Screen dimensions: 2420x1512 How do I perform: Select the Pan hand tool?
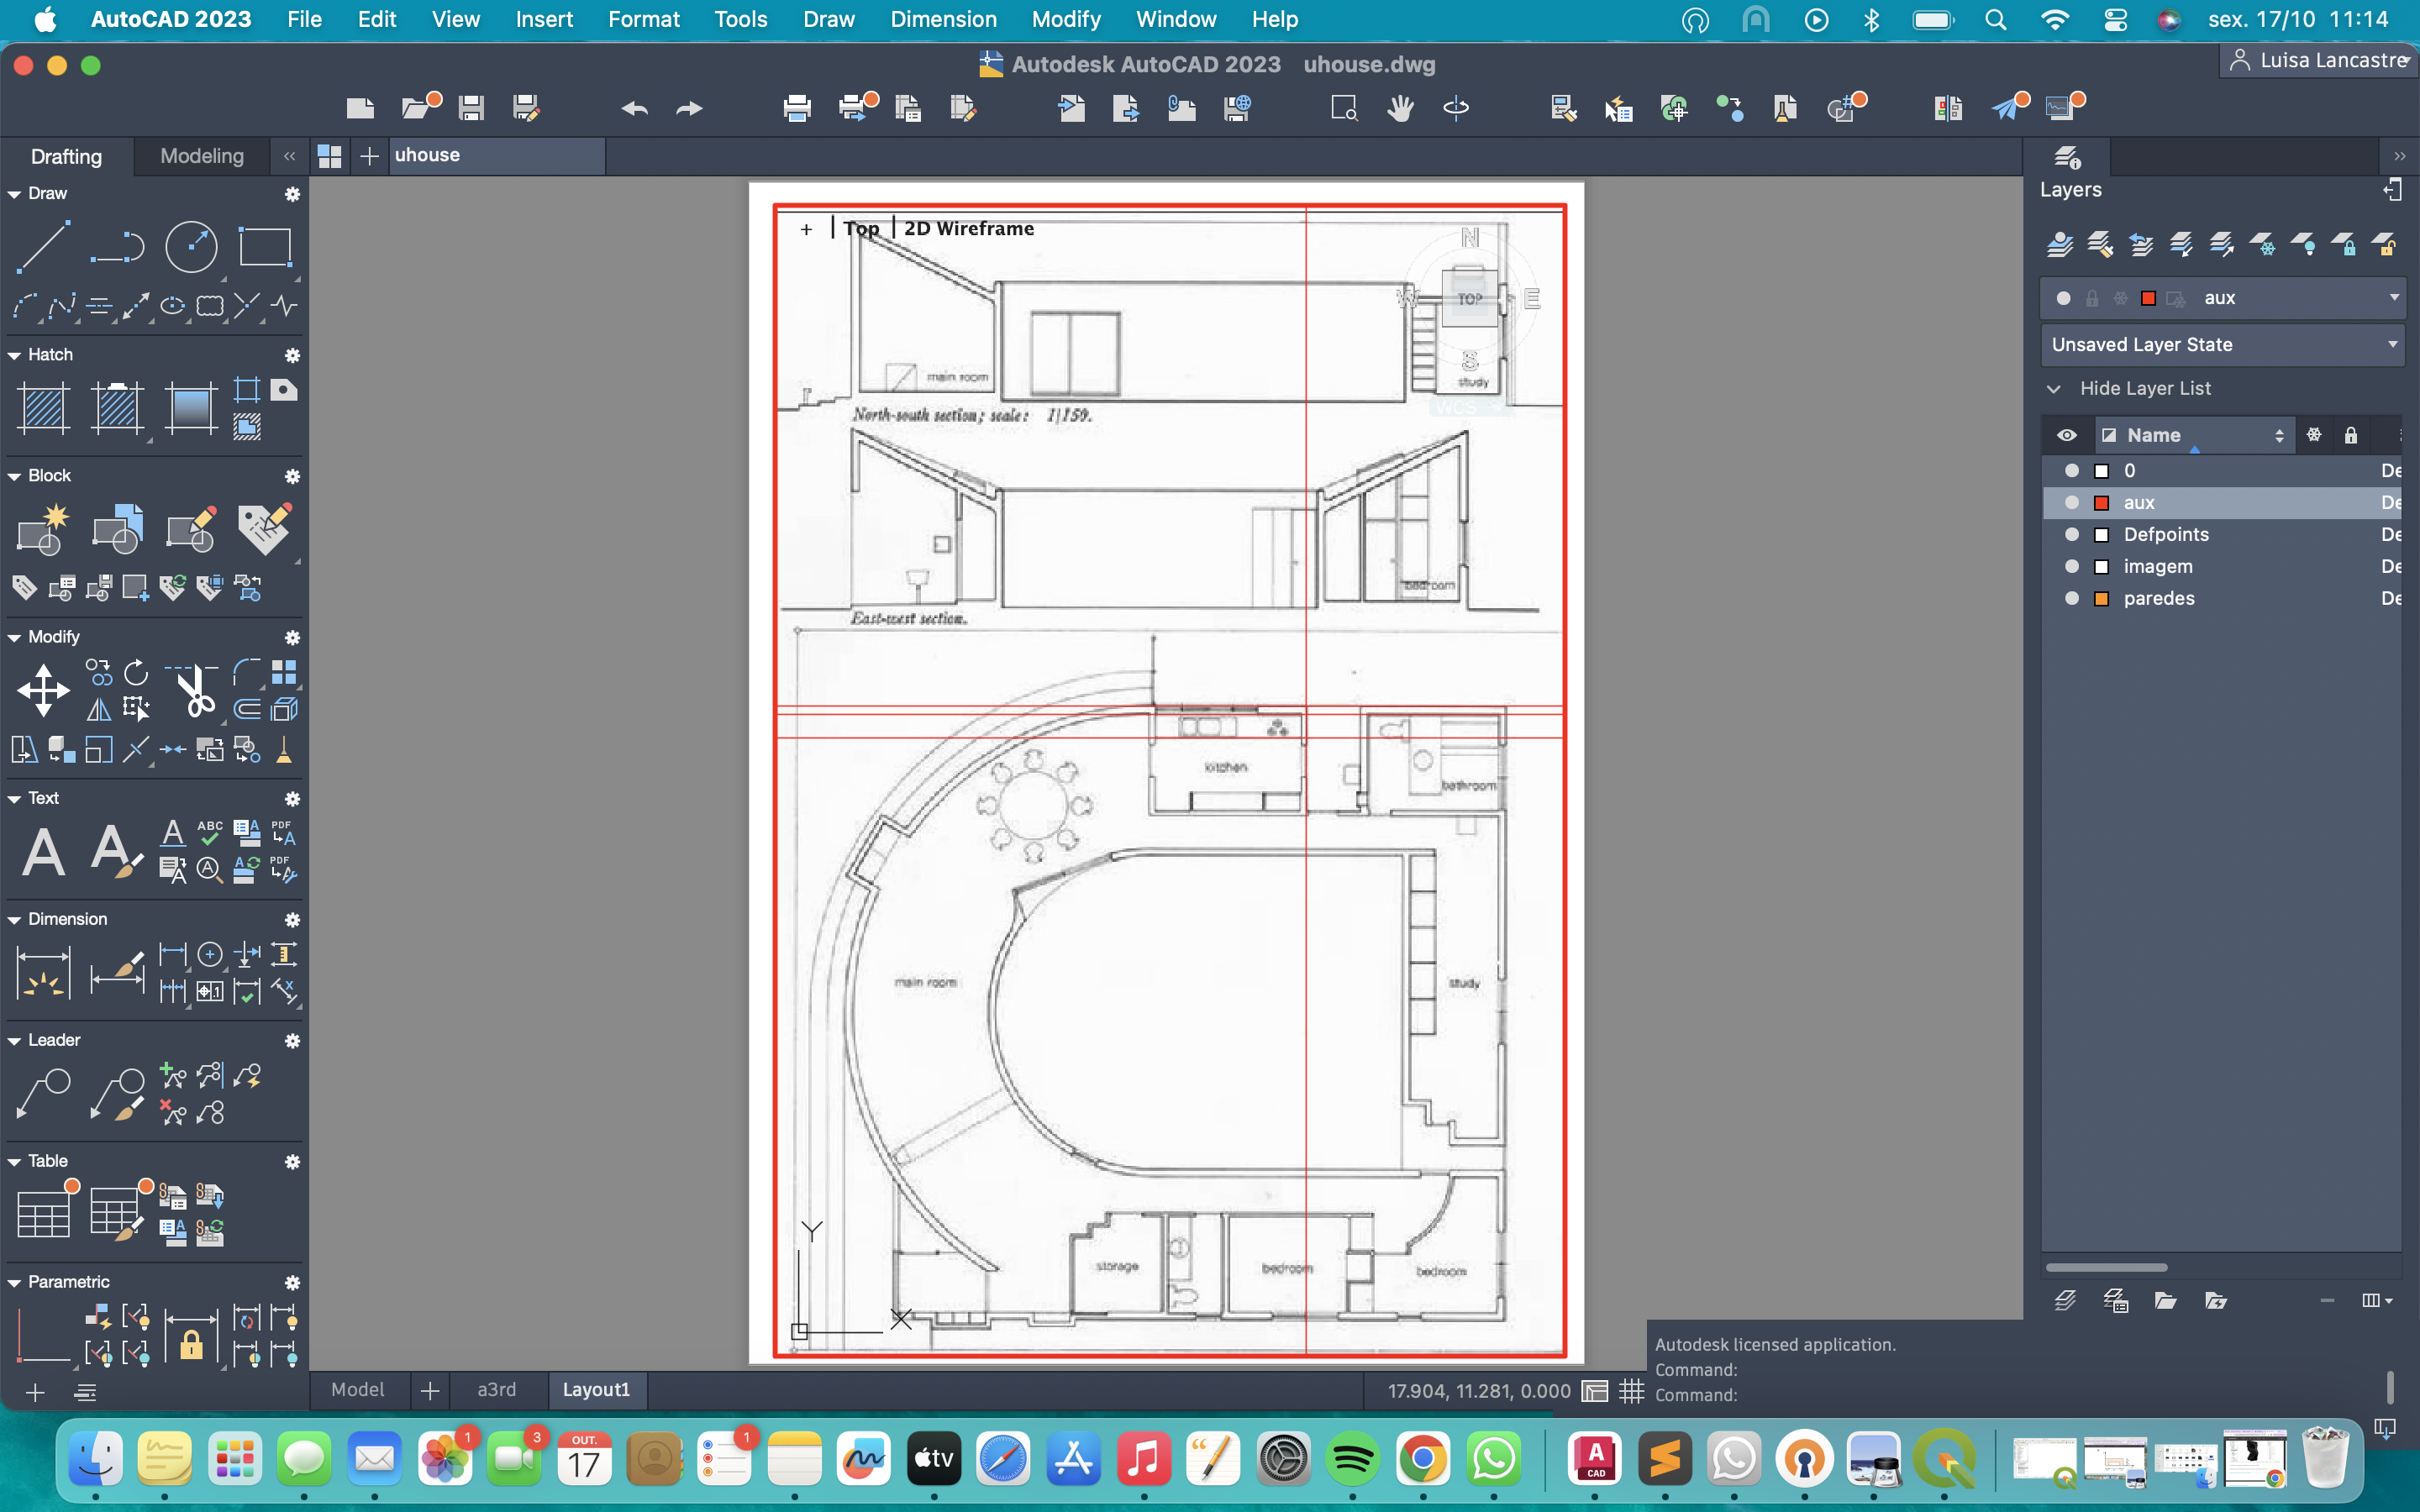point(1400,108)
